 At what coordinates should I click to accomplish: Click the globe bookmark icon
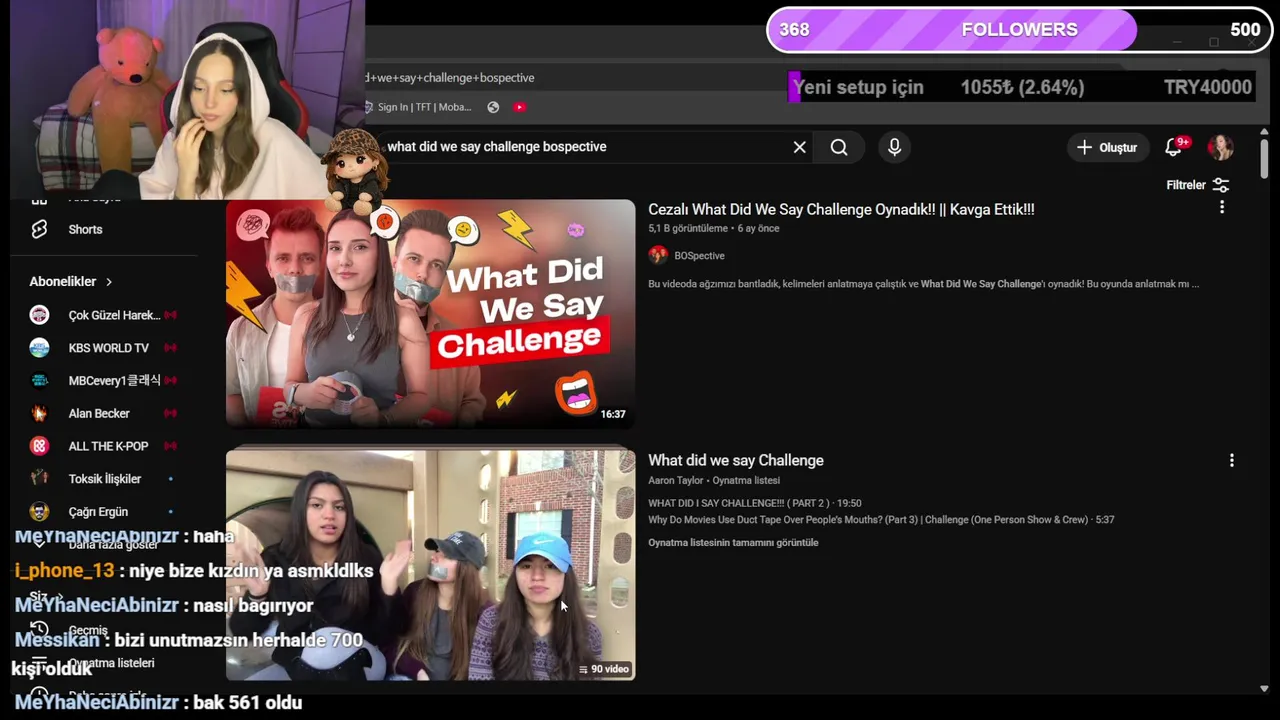(493, 107)
